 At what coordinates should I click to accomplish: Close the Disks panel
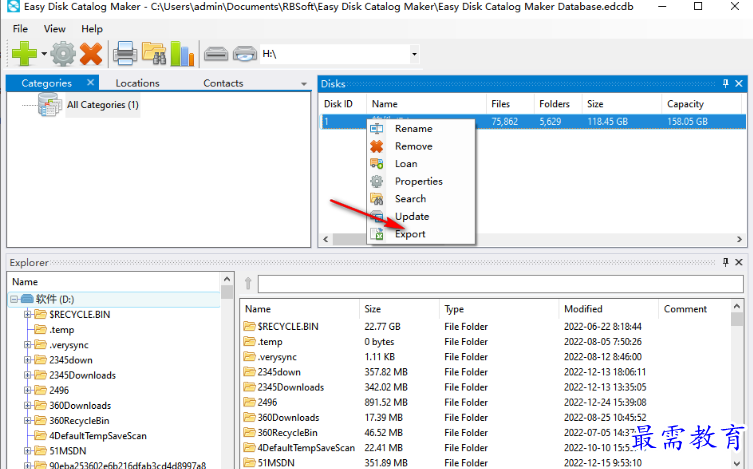[x=739, y=84]
